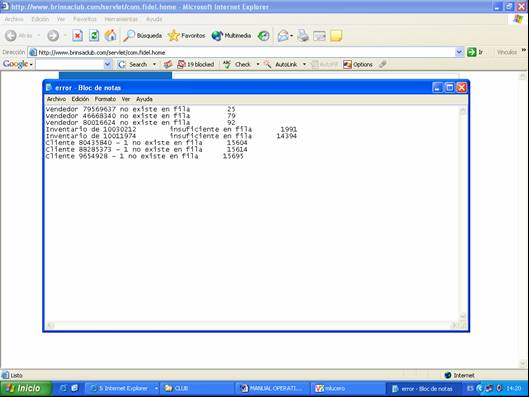The height and width of the screenshot is (397, 529).
Task: Click the Check spelling button
Action: 237,64
